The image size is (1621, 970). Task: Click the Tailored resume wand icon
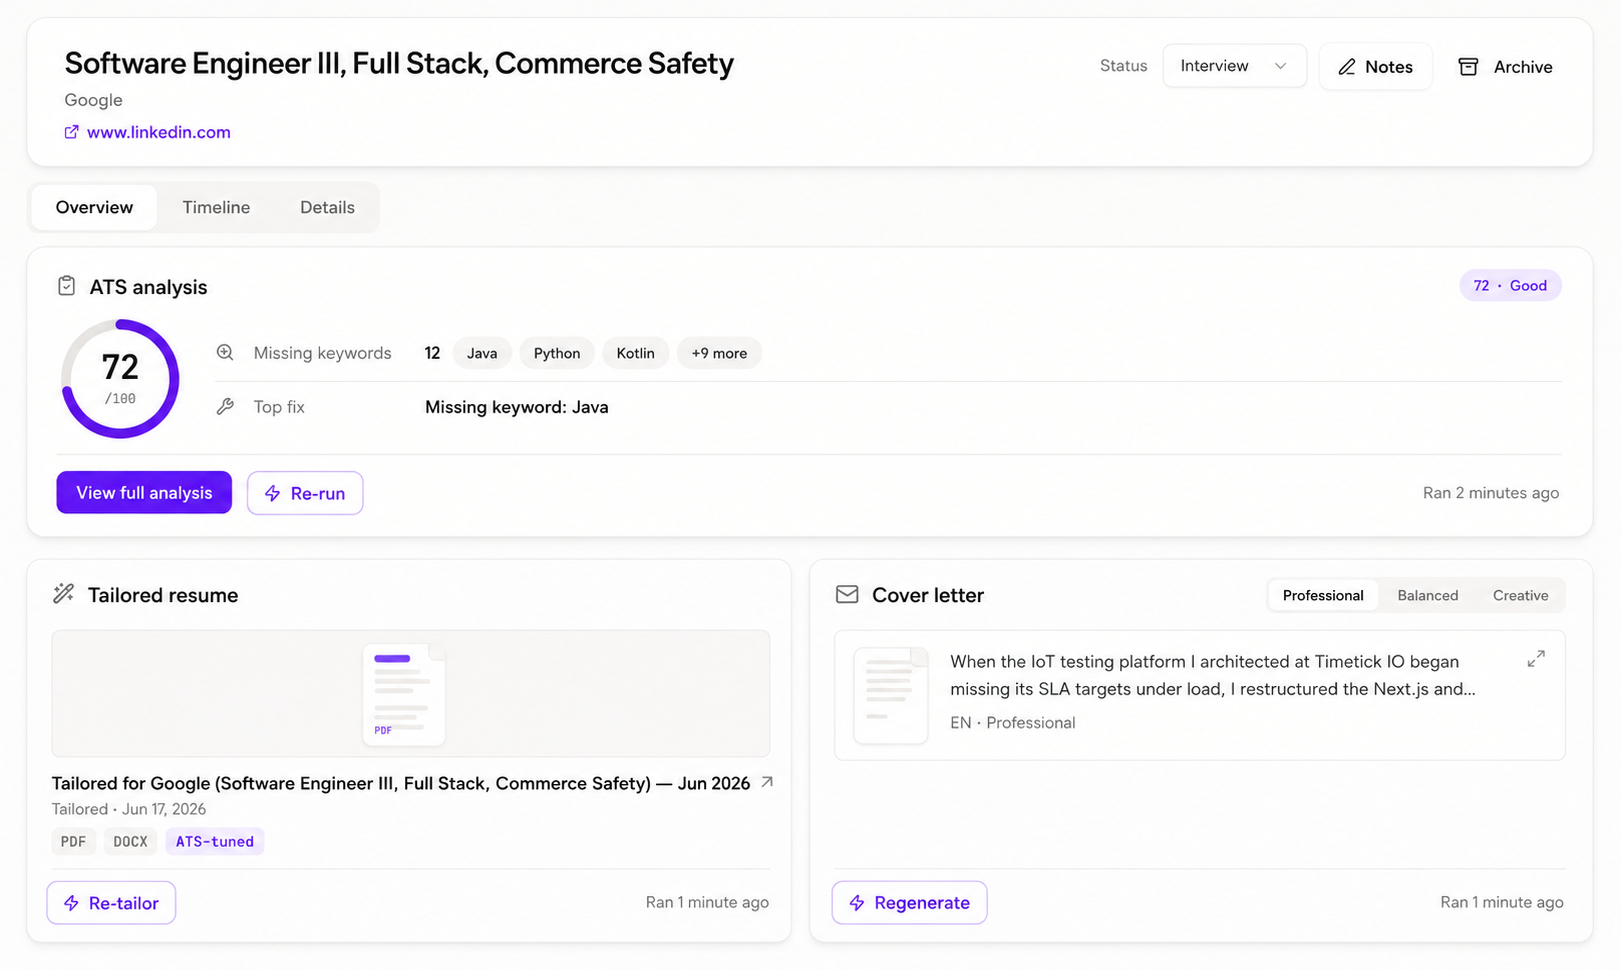tap(63, 594)
